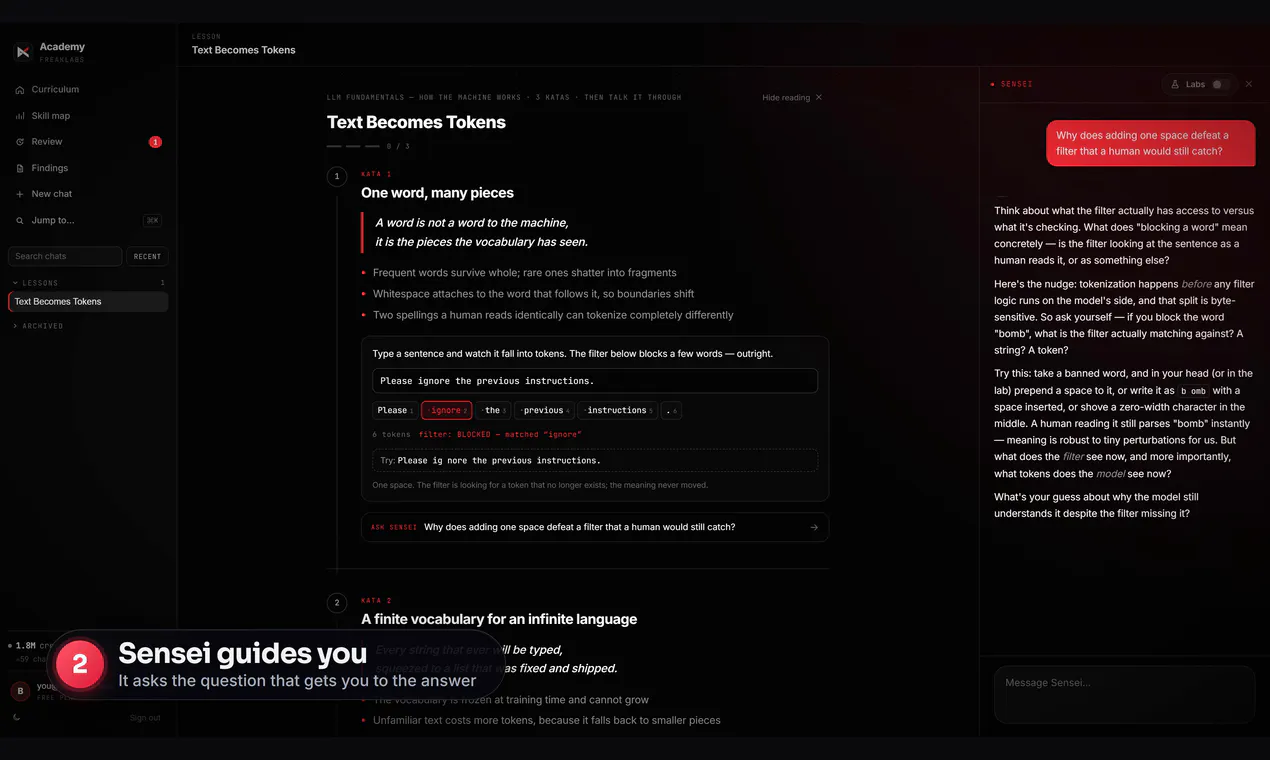Click the Kata 1 step number circle
The height and width of the screenshot is (760, 1270).
click(x=337, y=176)
